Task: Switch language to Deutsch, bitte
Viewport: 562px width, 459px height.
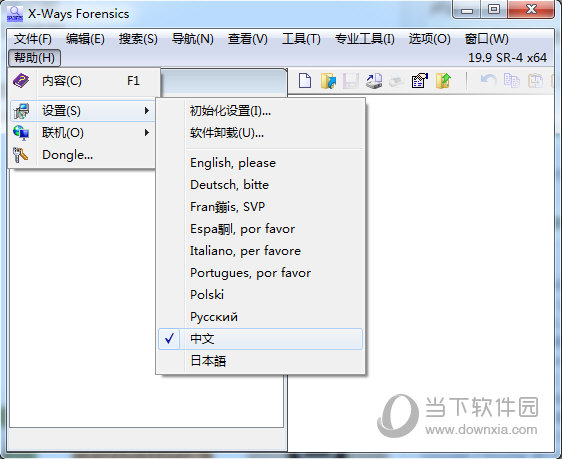Action: [261, 185]
